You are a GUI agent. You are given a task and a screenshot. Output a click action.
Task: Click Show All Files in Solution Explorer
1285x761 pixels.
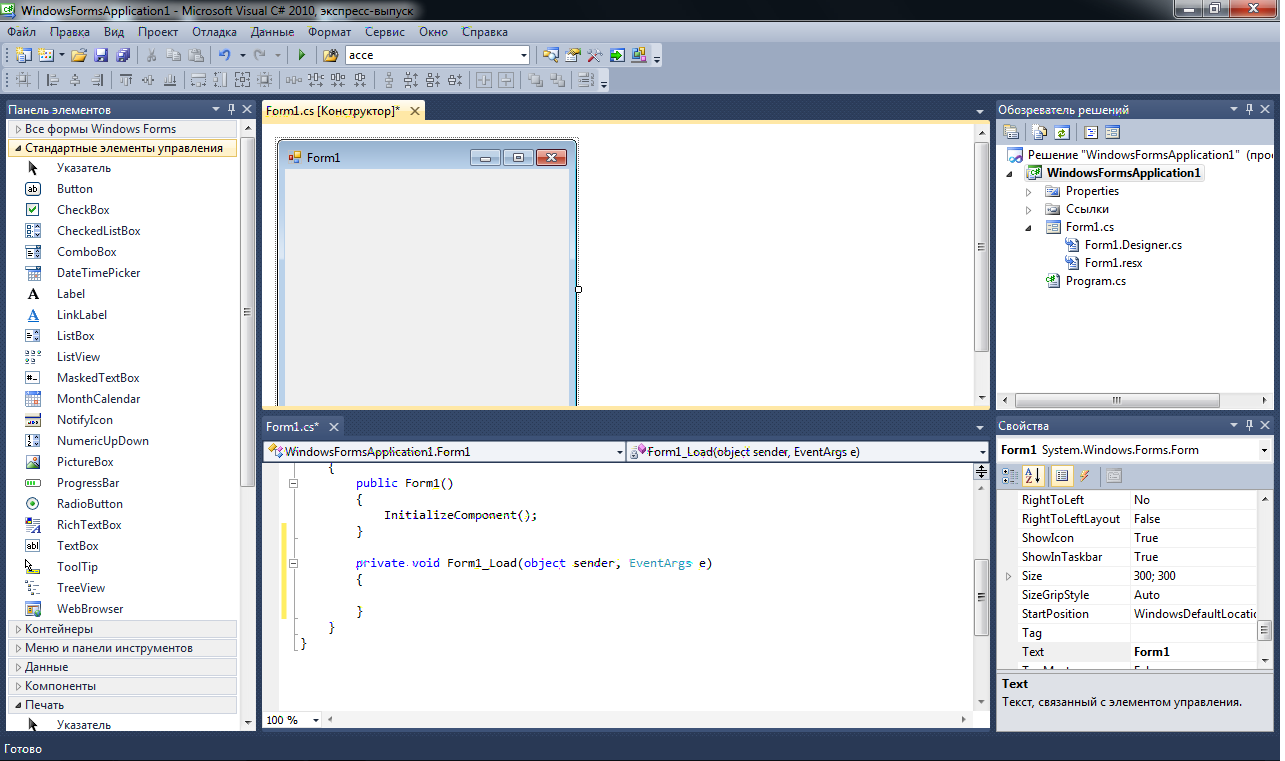coord(1040,132)
